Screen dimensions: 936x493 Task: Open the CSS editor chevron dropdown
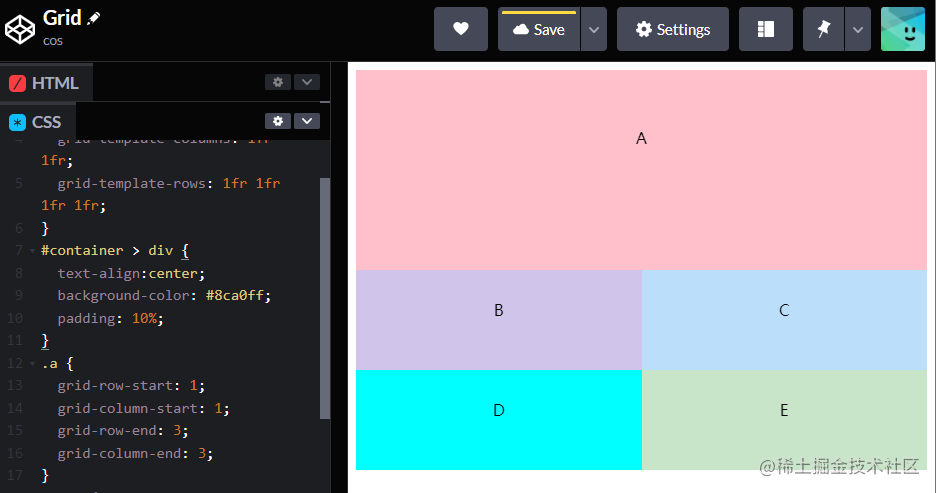[307, 121]
